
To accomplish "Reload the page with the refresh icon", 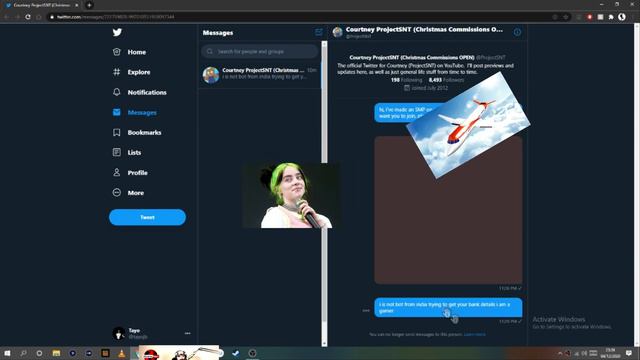I will (28, 17).
